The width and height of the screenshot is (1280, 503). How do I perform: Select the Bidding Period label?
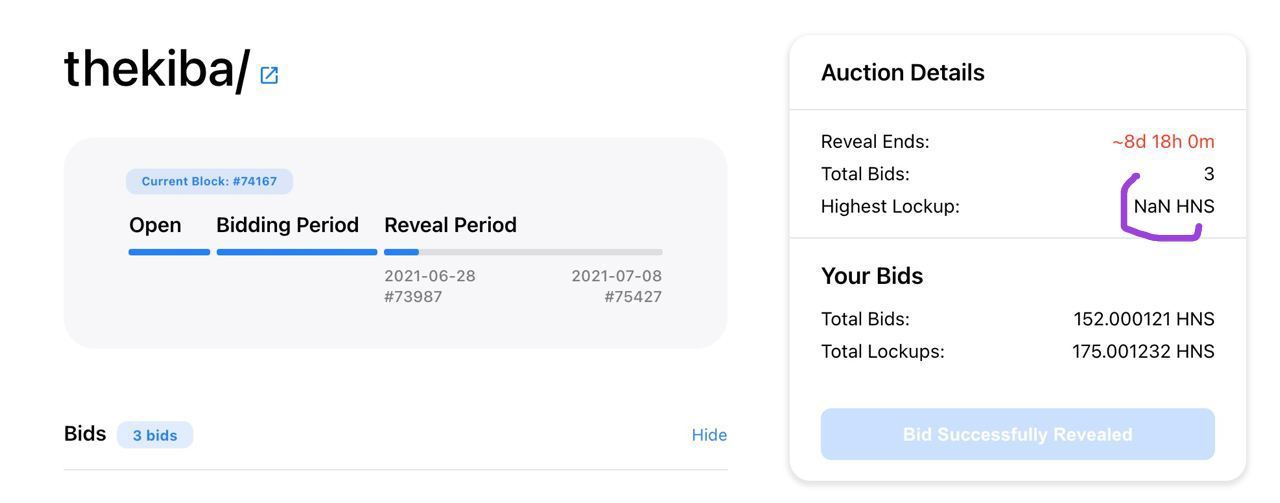(287, 225)
